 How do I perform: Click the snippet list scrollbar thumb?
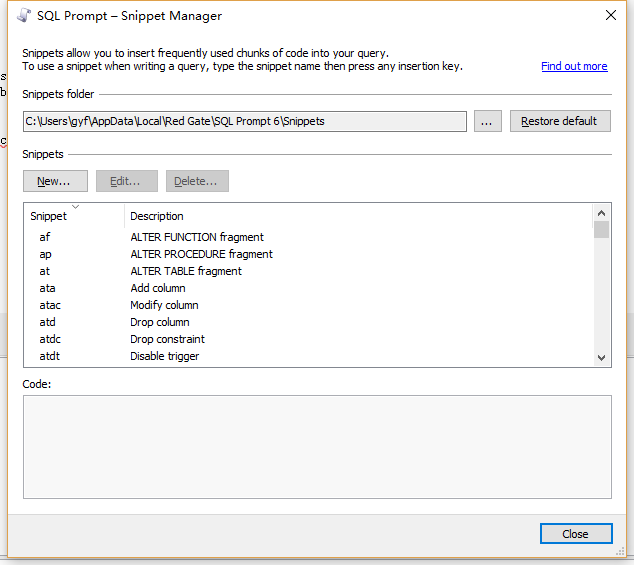pos(601,230)
